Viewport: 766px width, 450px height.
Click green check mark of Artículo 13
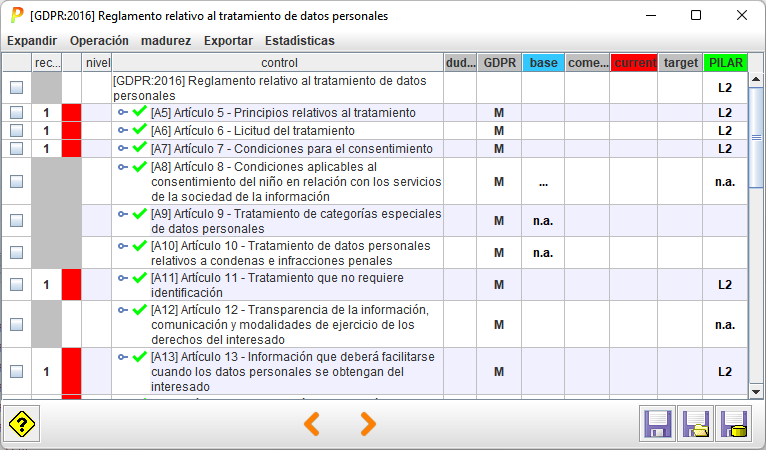140,356
